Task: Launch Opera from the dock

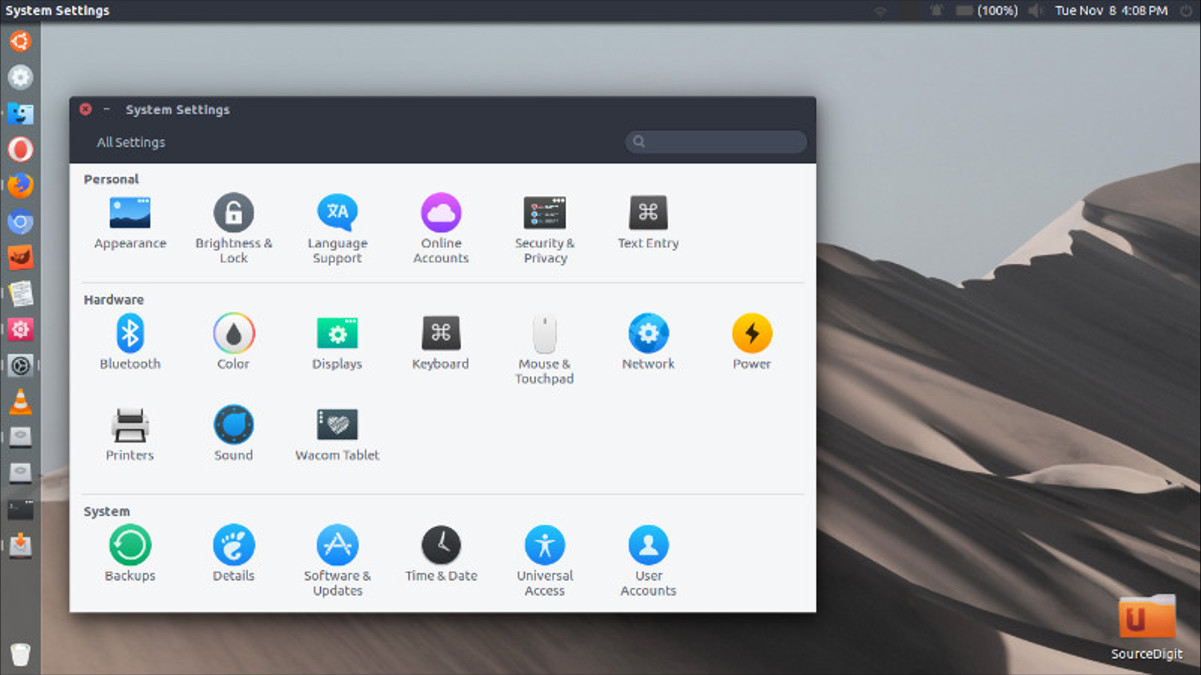Action: click(20, 149)
